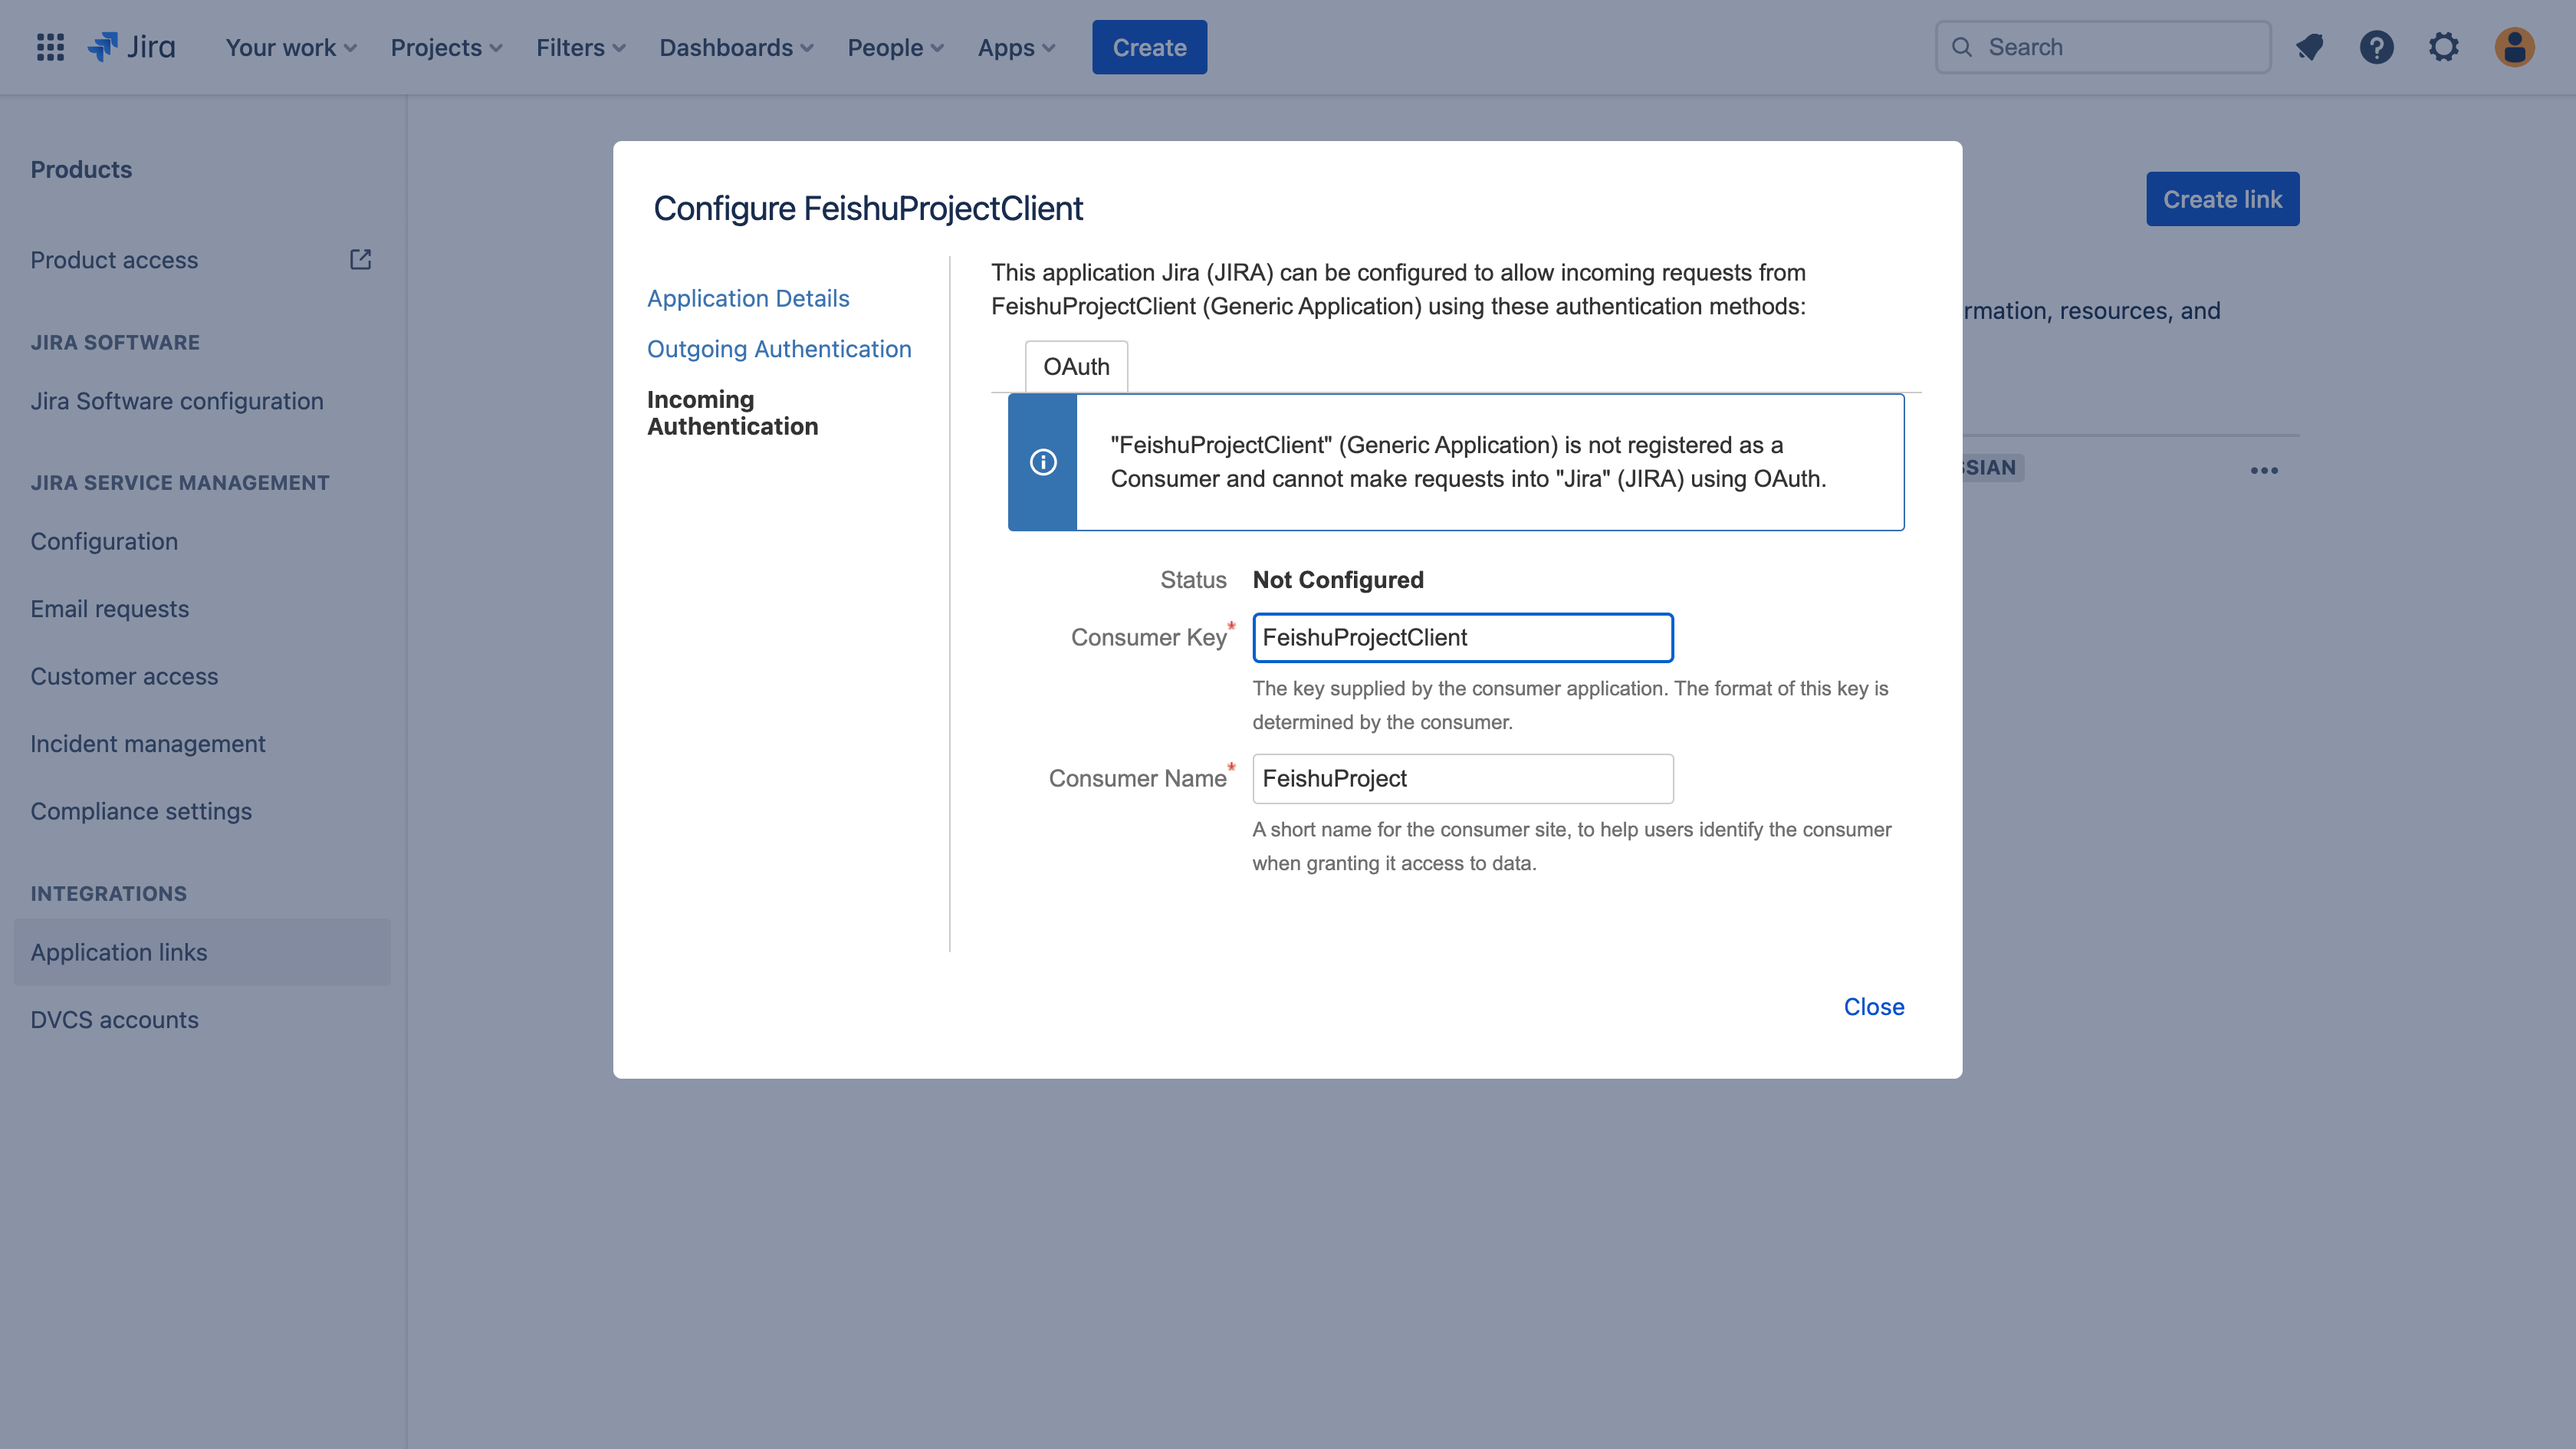
Task: Click the 'JIRA SERVICE MANAGEMENT' section heading
Action: pyautogui.click(x=180, y=483)
